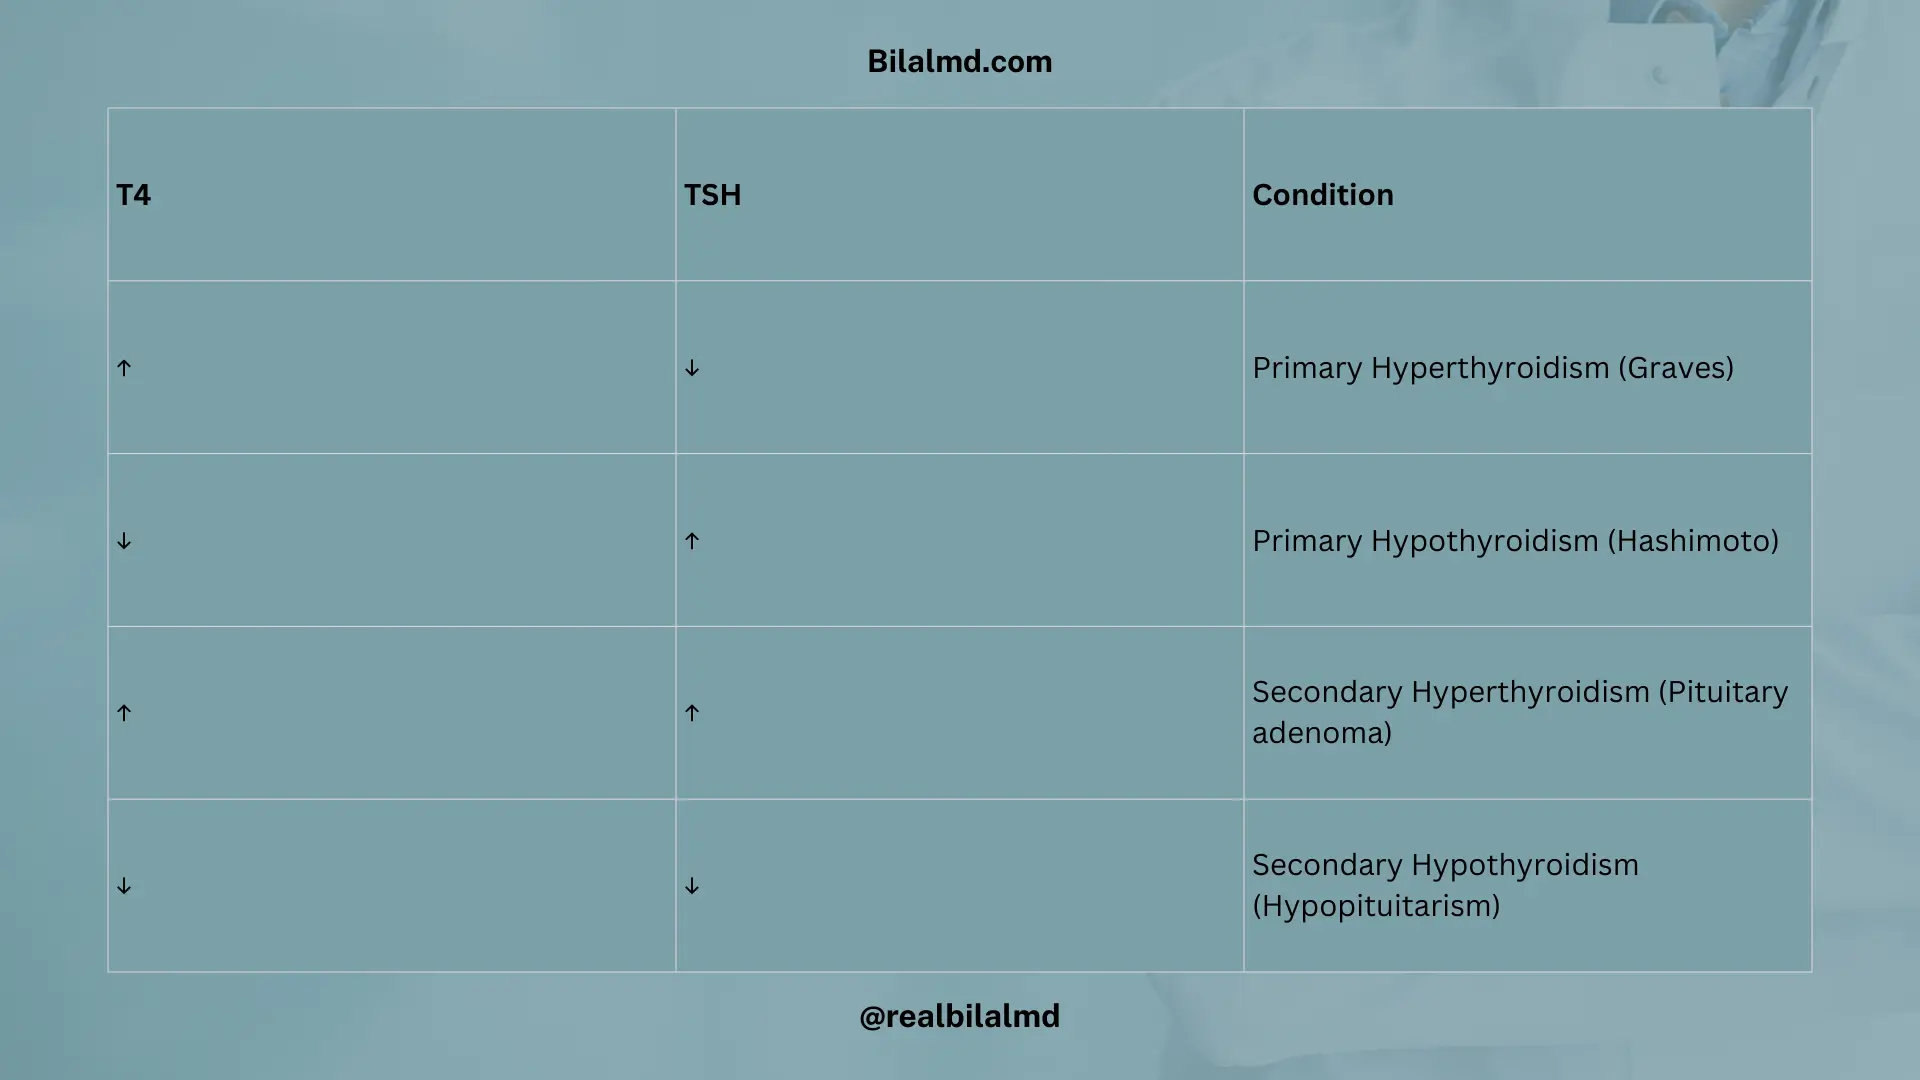
Task: Click the T4 down arrow in Hypopituitarism row
Action: pyautogui.click(x=124, y=886)
